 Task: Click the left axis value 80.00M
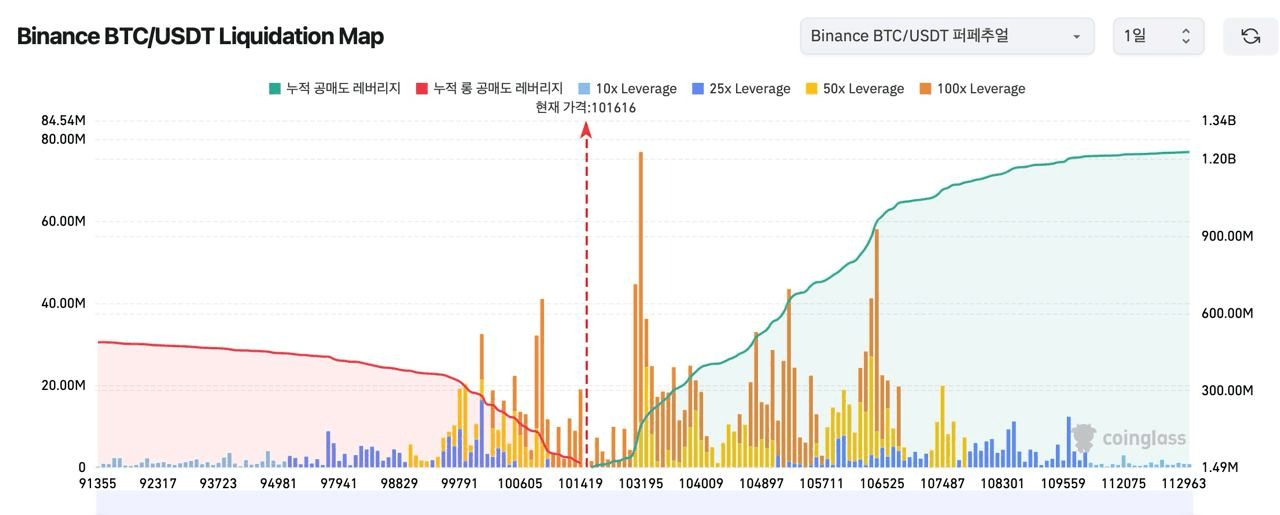(x=63, y=139)
